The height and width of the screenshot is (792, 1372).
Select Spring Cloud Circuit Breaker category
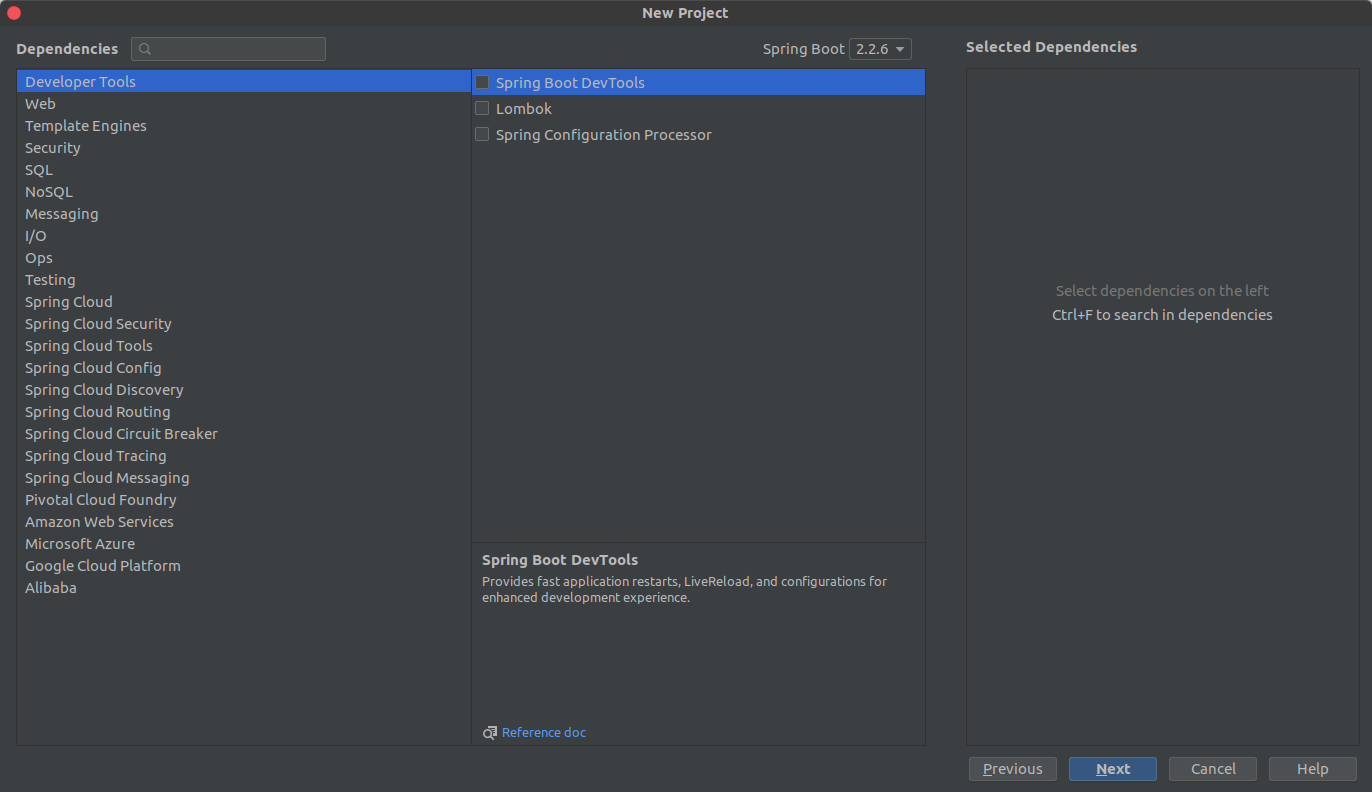[244, 434]
